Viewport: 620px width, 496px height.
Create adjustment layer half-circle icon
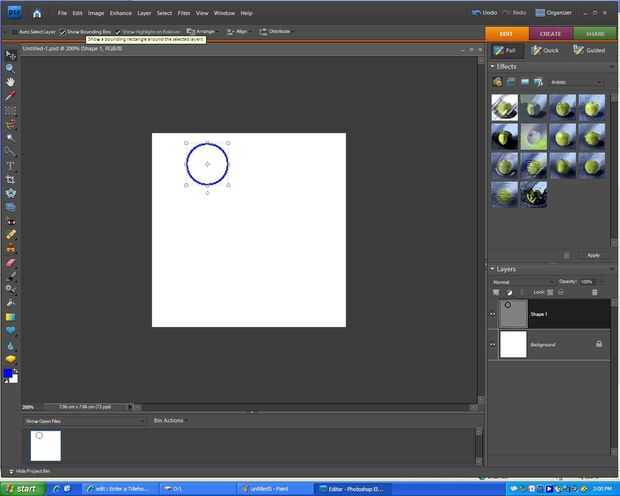(x=509, y=293)
